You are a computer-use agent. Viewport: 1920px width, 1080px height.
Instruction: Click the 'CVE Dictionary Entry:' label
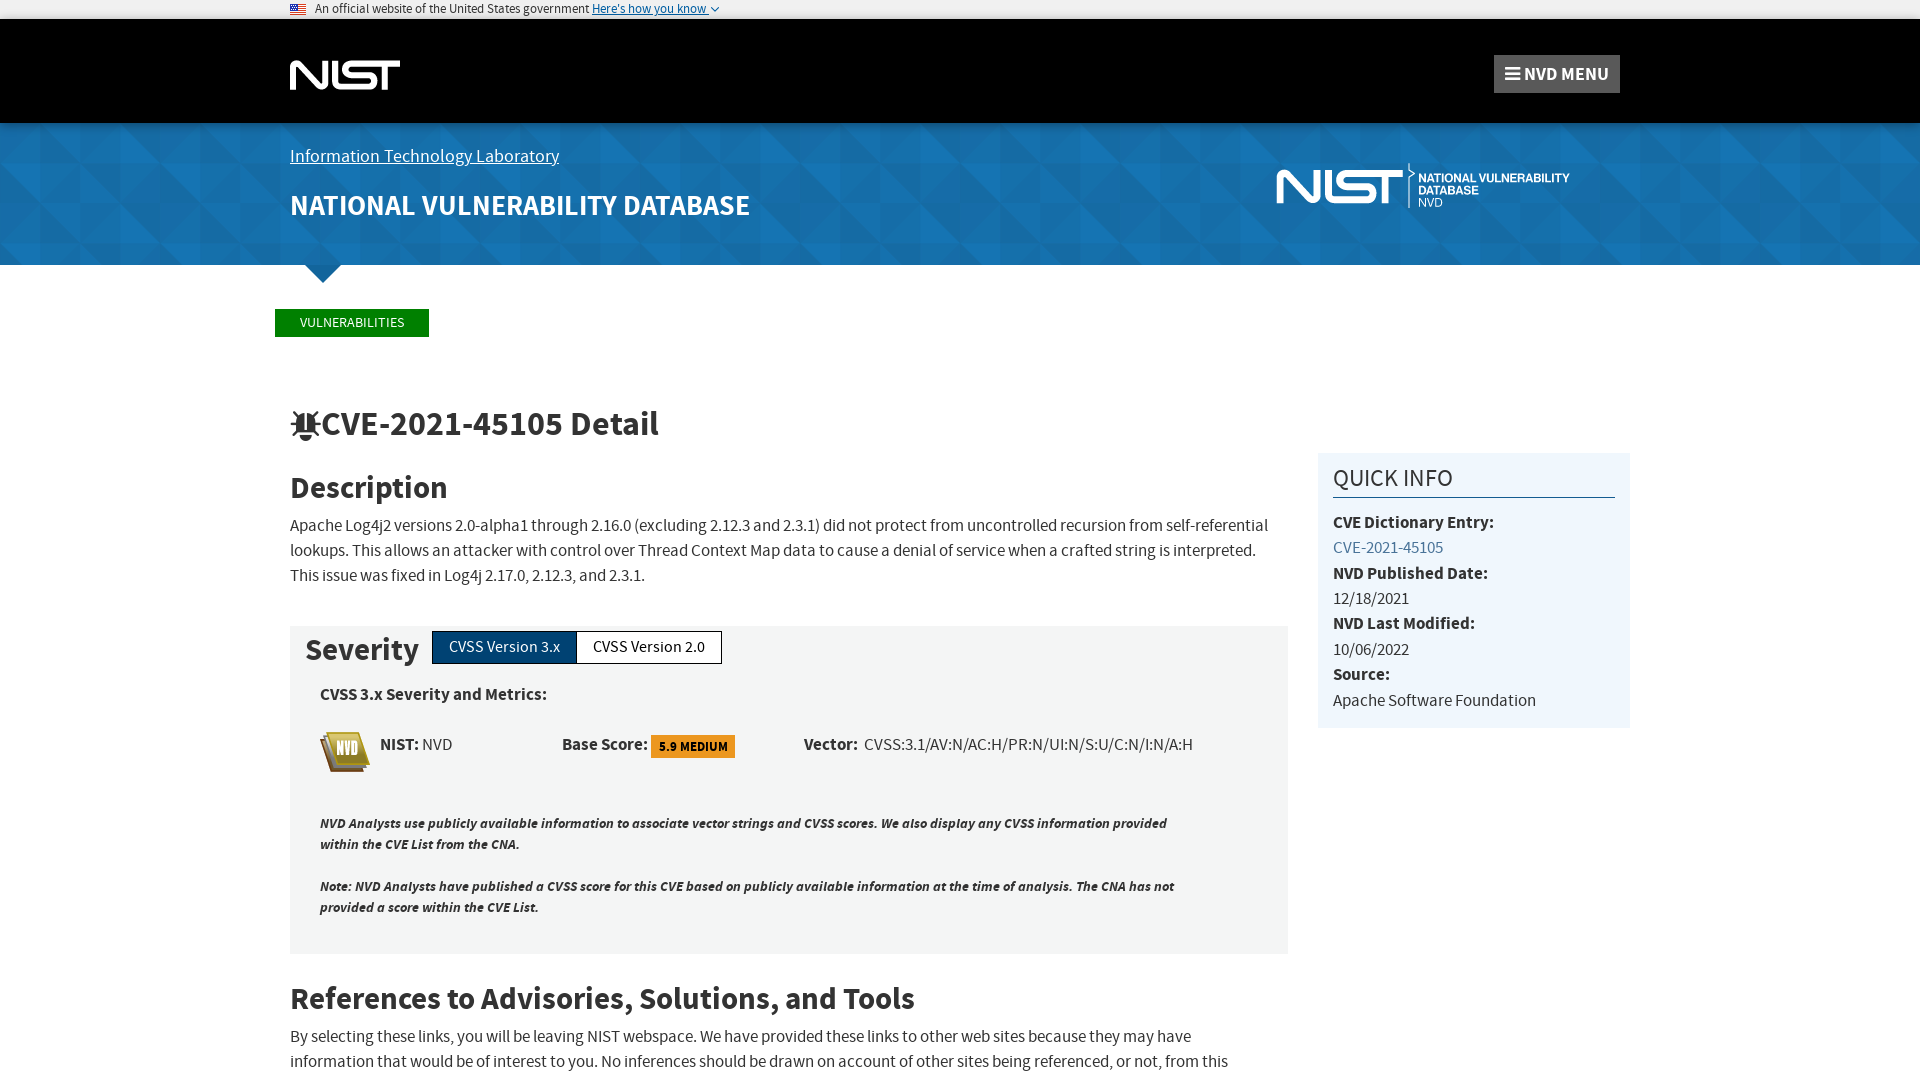pyautogui.click(x=1413, y=523)
